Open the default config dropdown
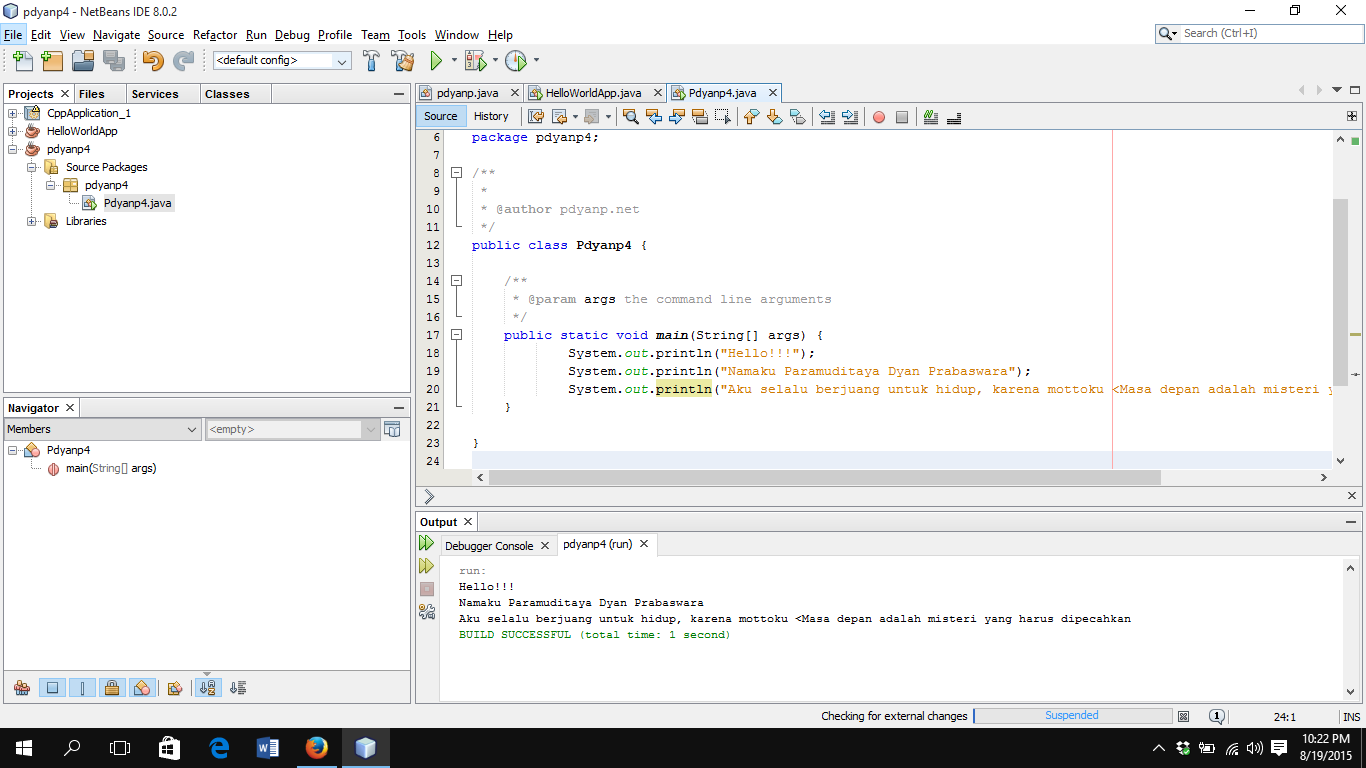Screen dimensions: 1366x768 click(x=281, y=61)
